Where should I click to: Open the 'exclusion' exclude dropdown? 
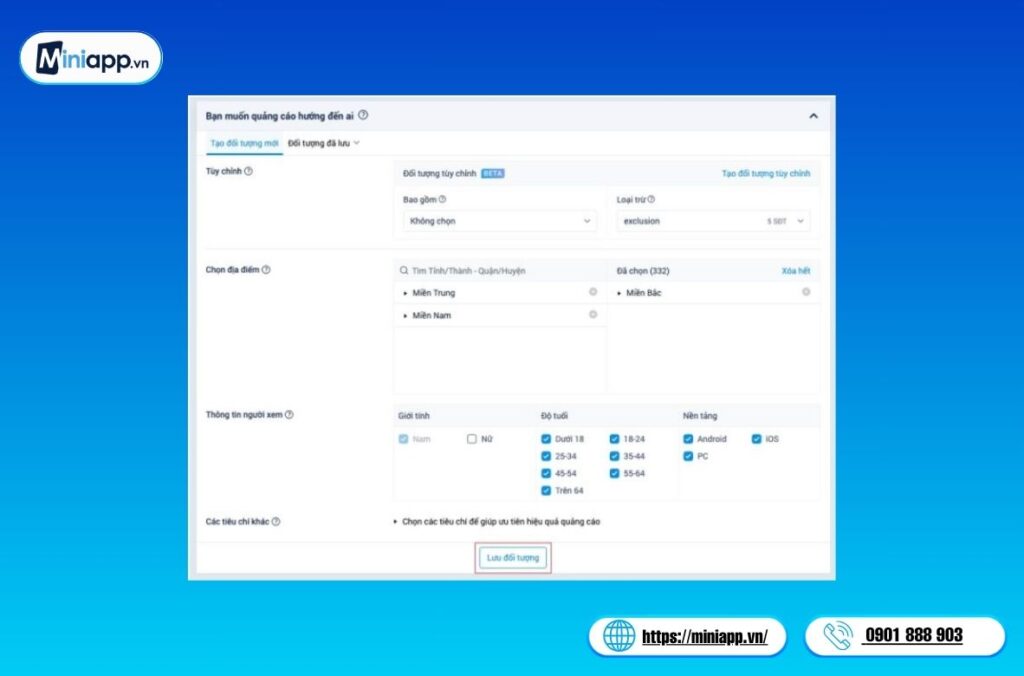(713, 221)
